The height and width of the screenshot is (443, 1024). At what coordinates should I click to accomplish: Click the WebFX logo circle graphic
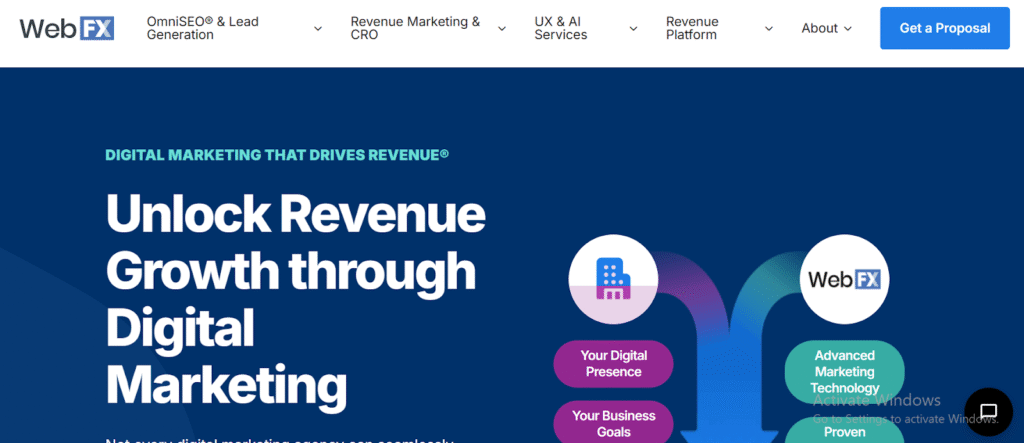pyautogui.click(x=844, y=279)
